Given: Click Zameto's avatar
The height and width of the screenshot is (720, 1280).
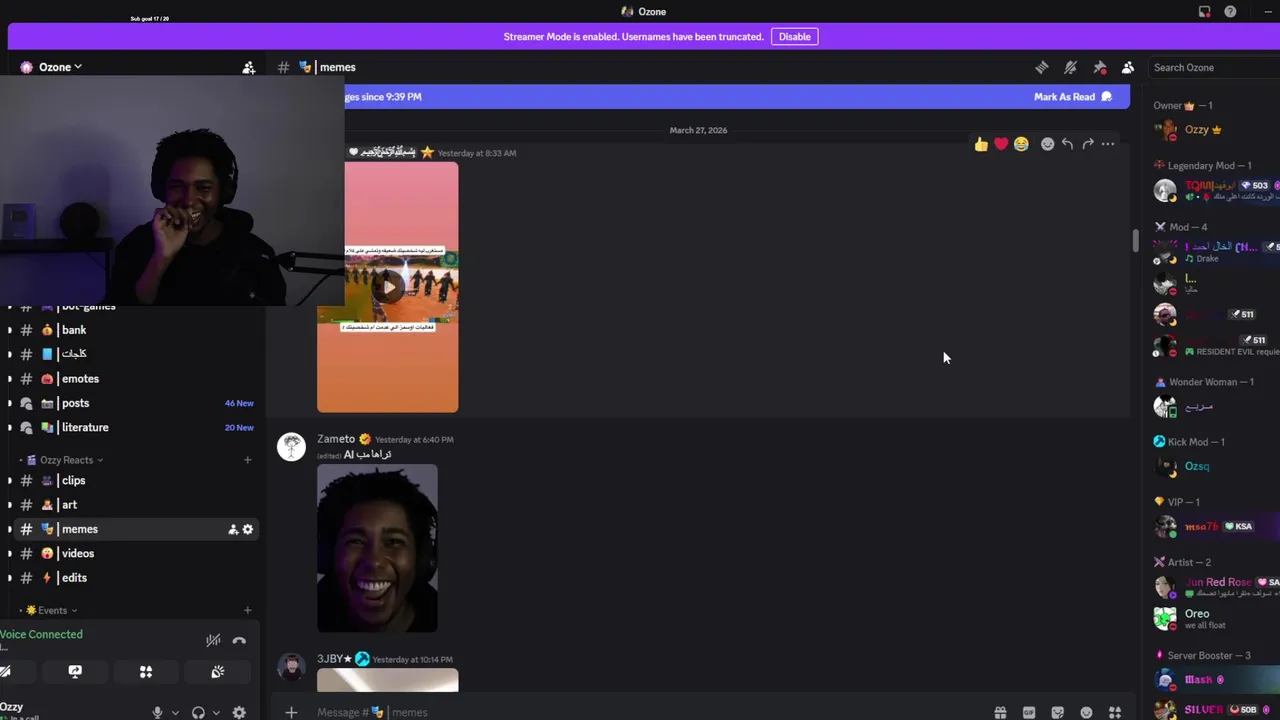Looking at the screenshot, I should tap(291, 446).
